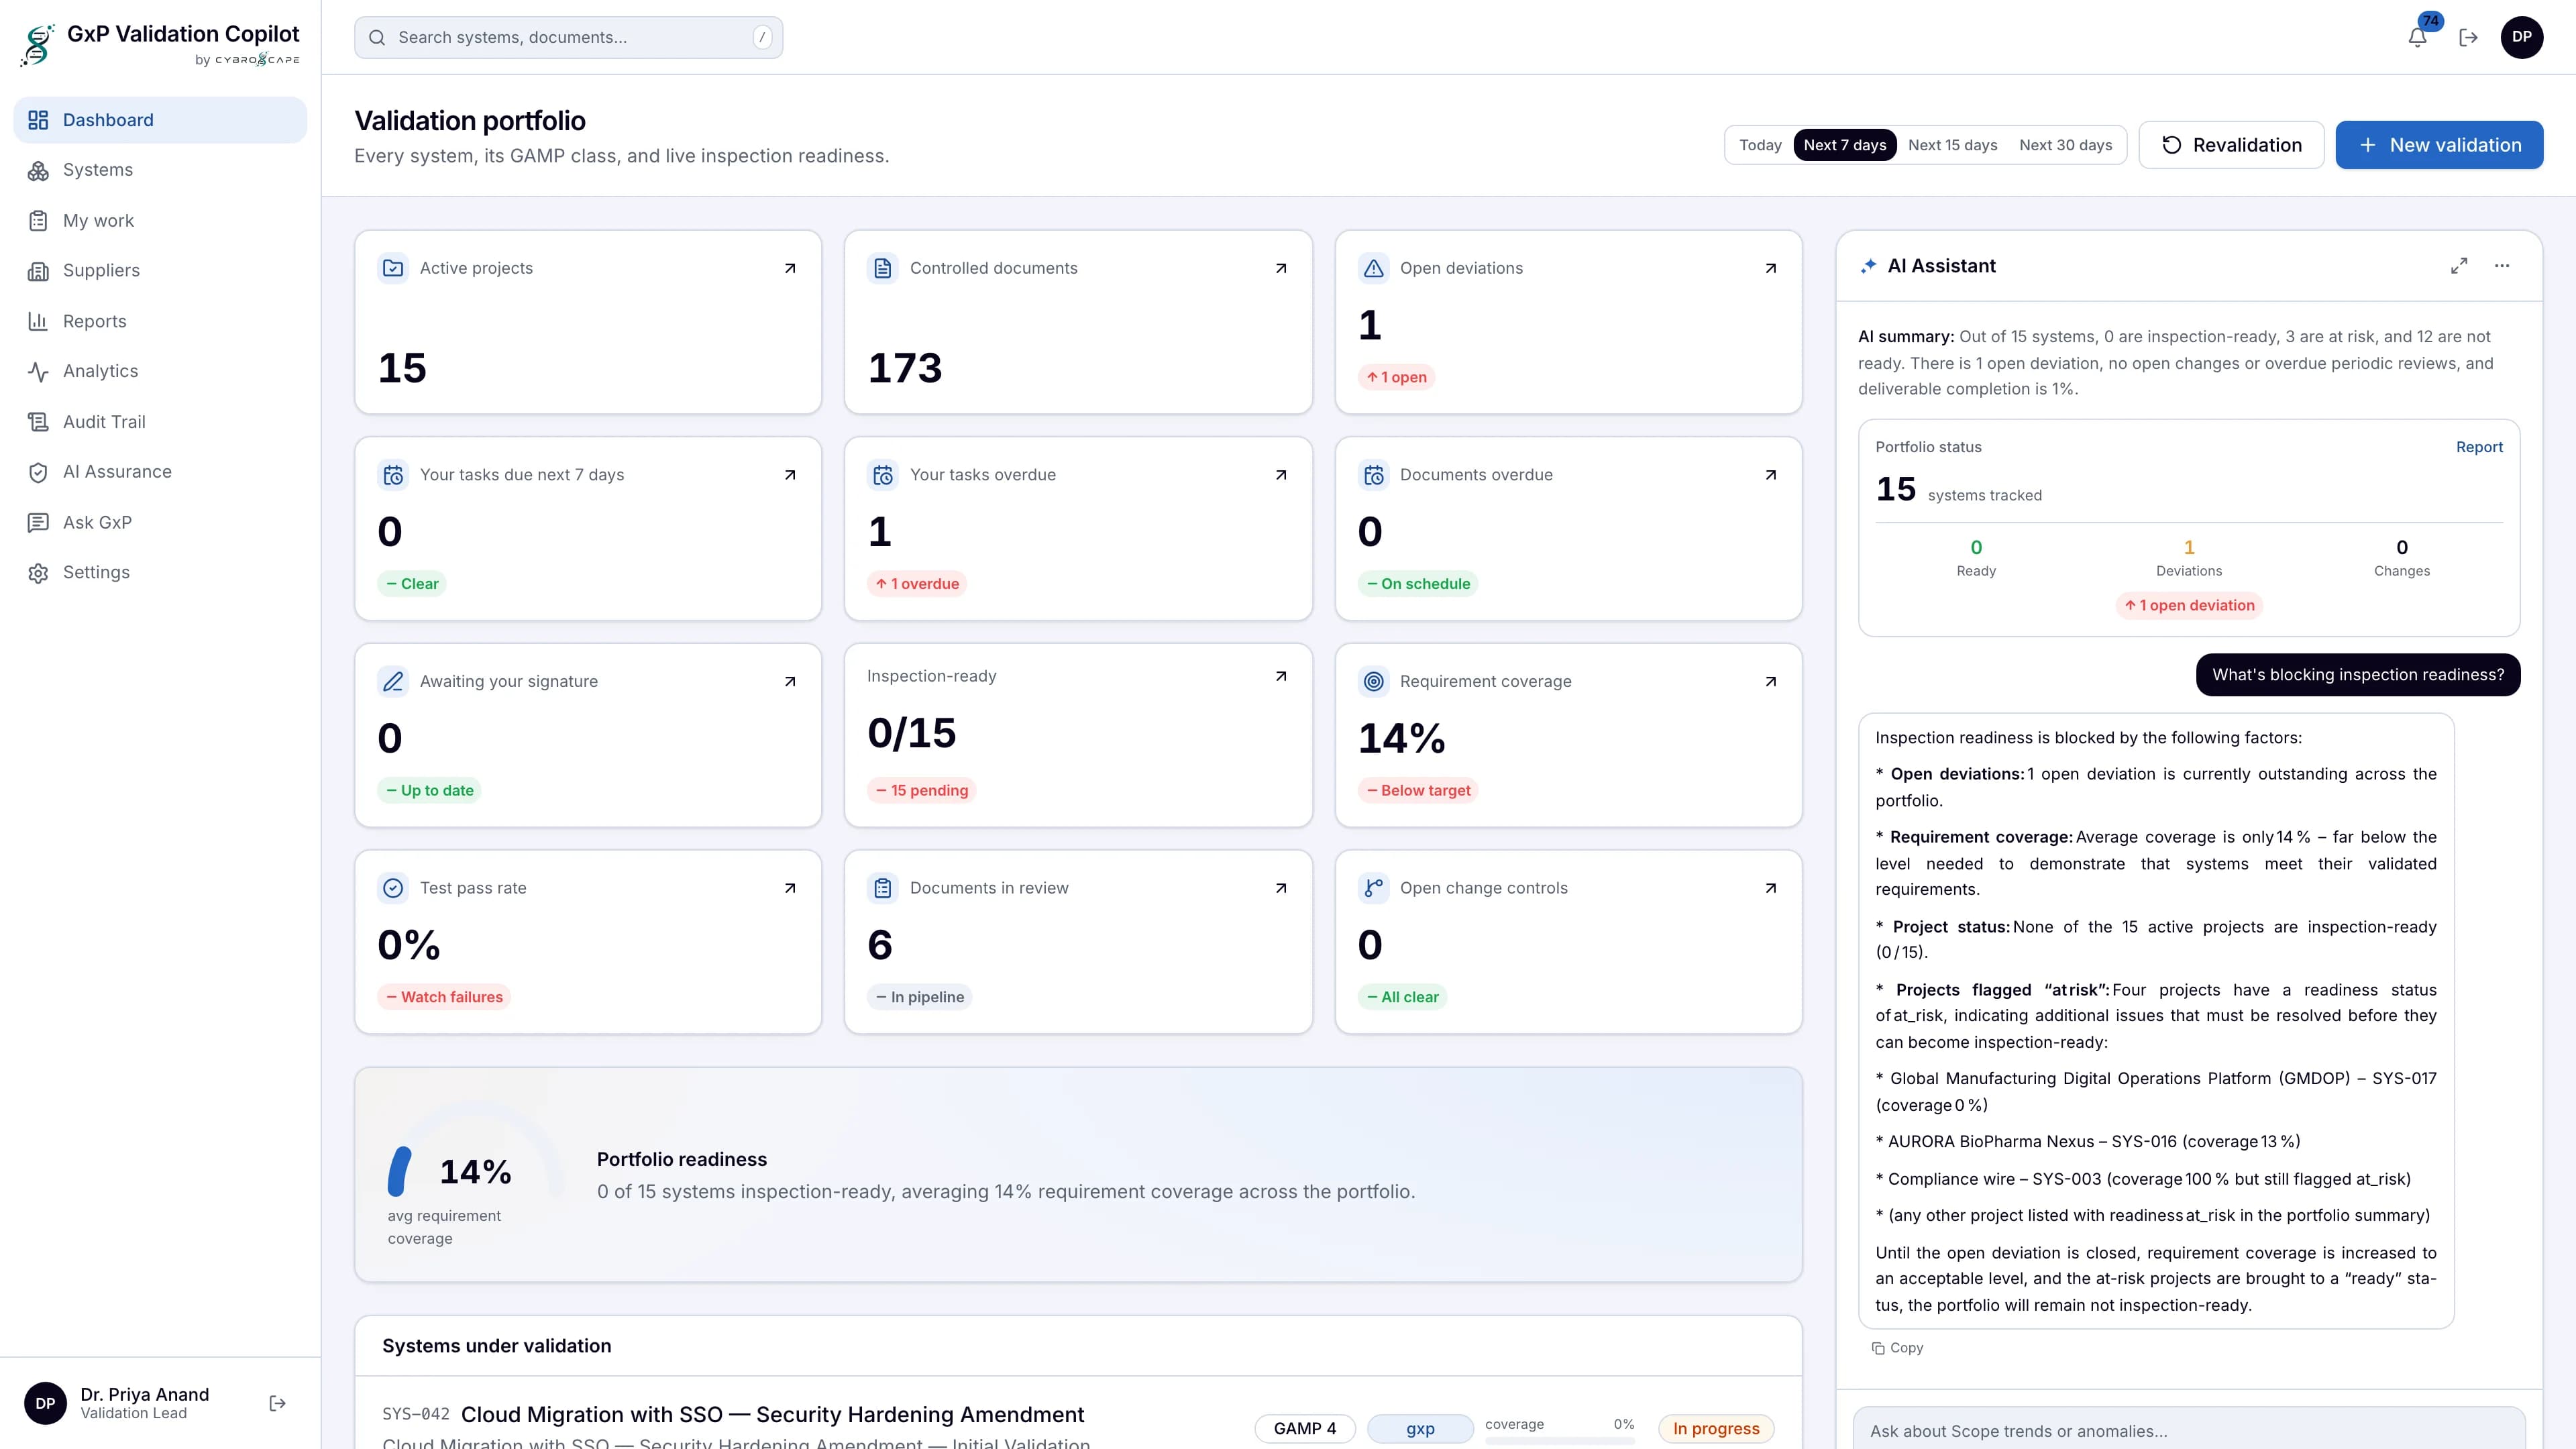Click the Revalidation button
This screenshot has height=1449, width=2576.
tap(2231, 145)
